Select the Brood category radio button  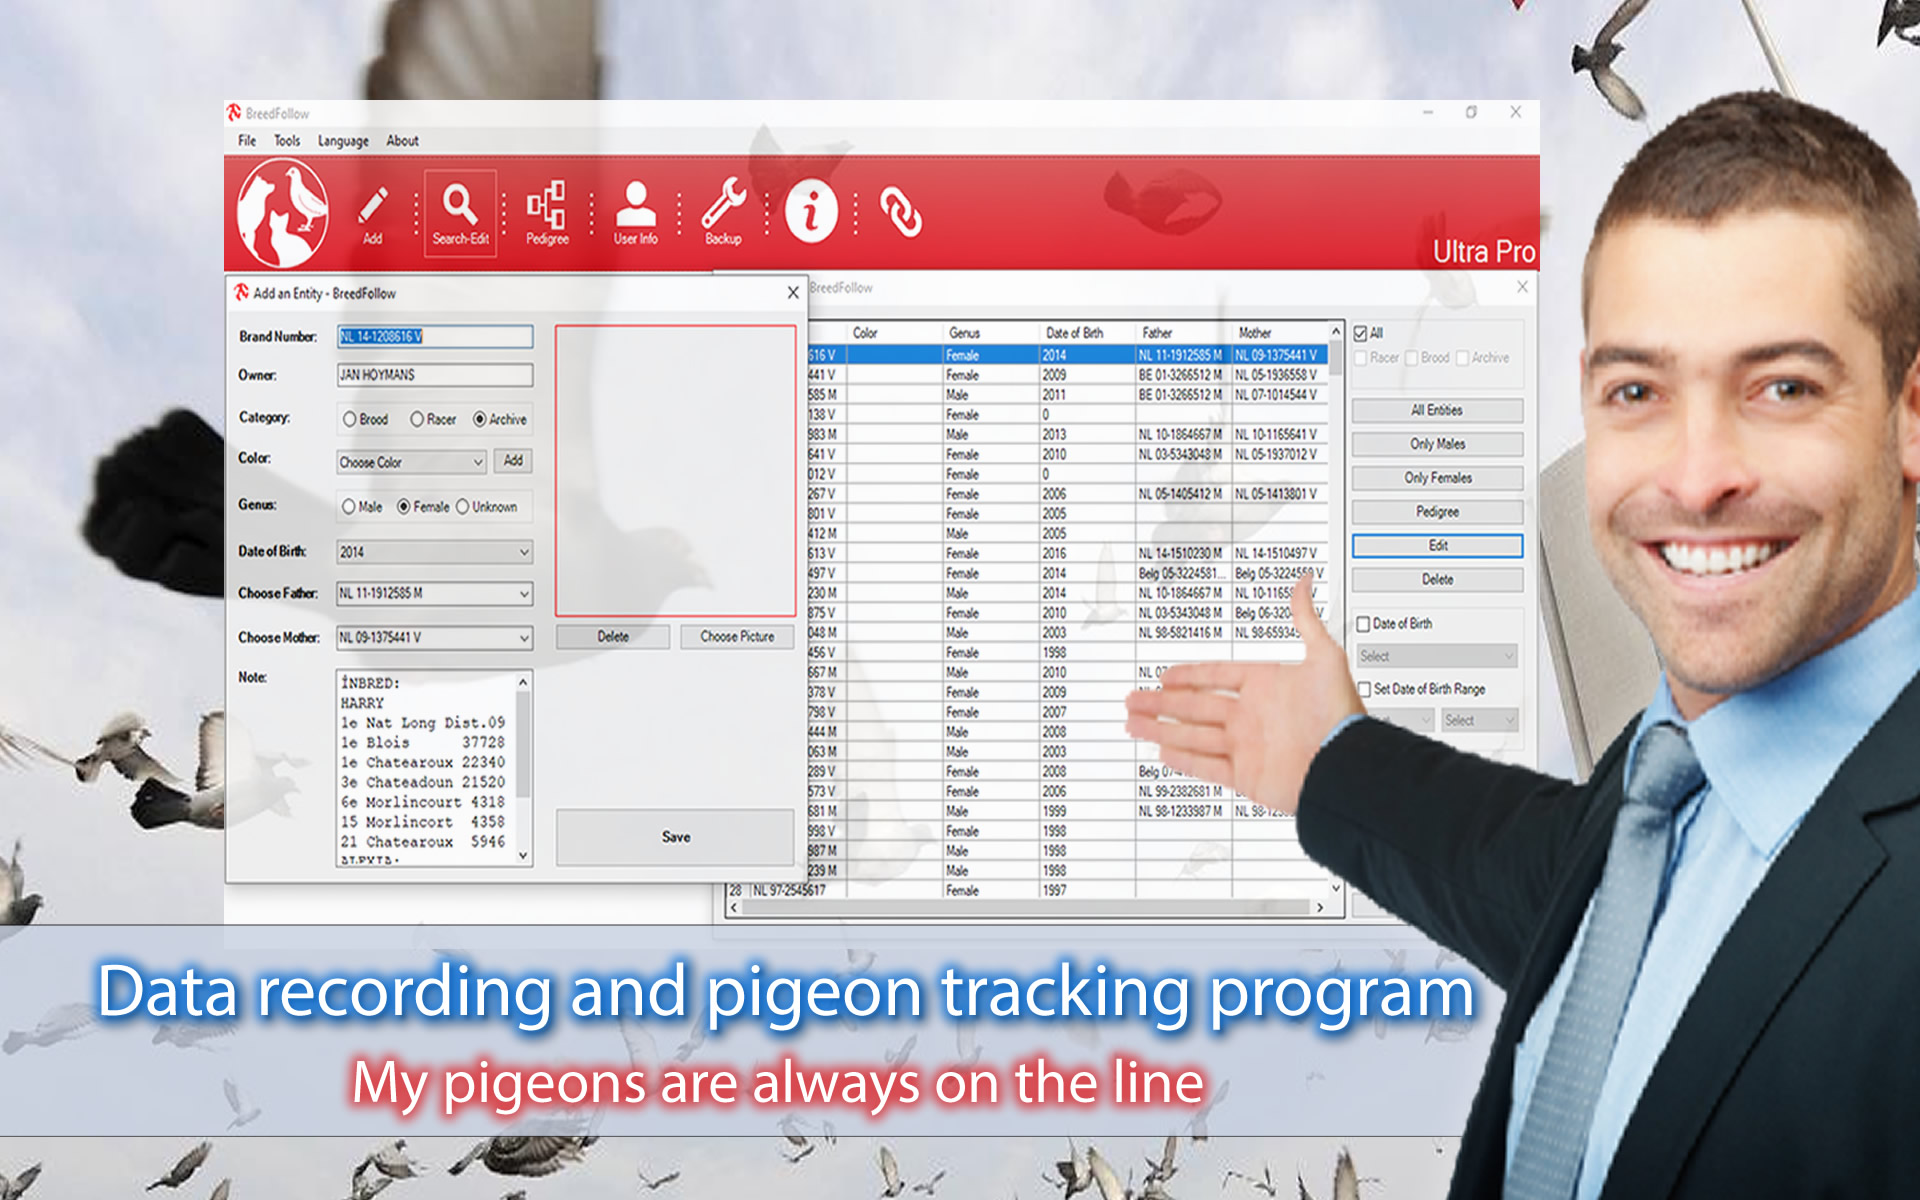click(349, 419)
